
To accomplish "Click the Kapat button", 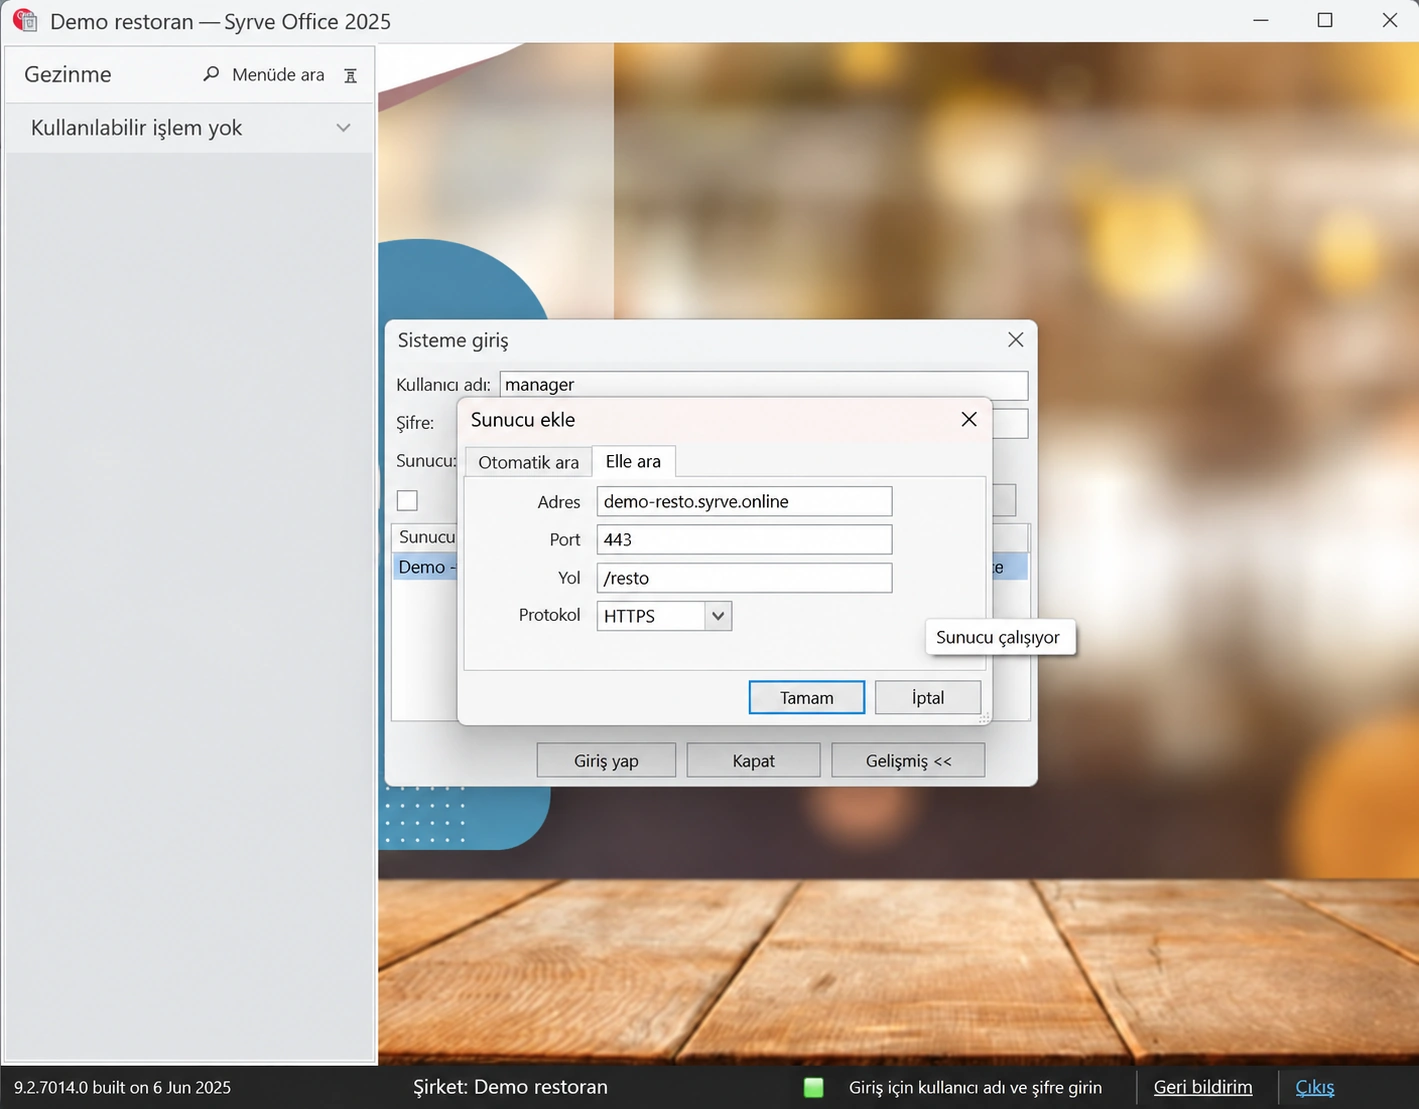I will click(753, 761).
